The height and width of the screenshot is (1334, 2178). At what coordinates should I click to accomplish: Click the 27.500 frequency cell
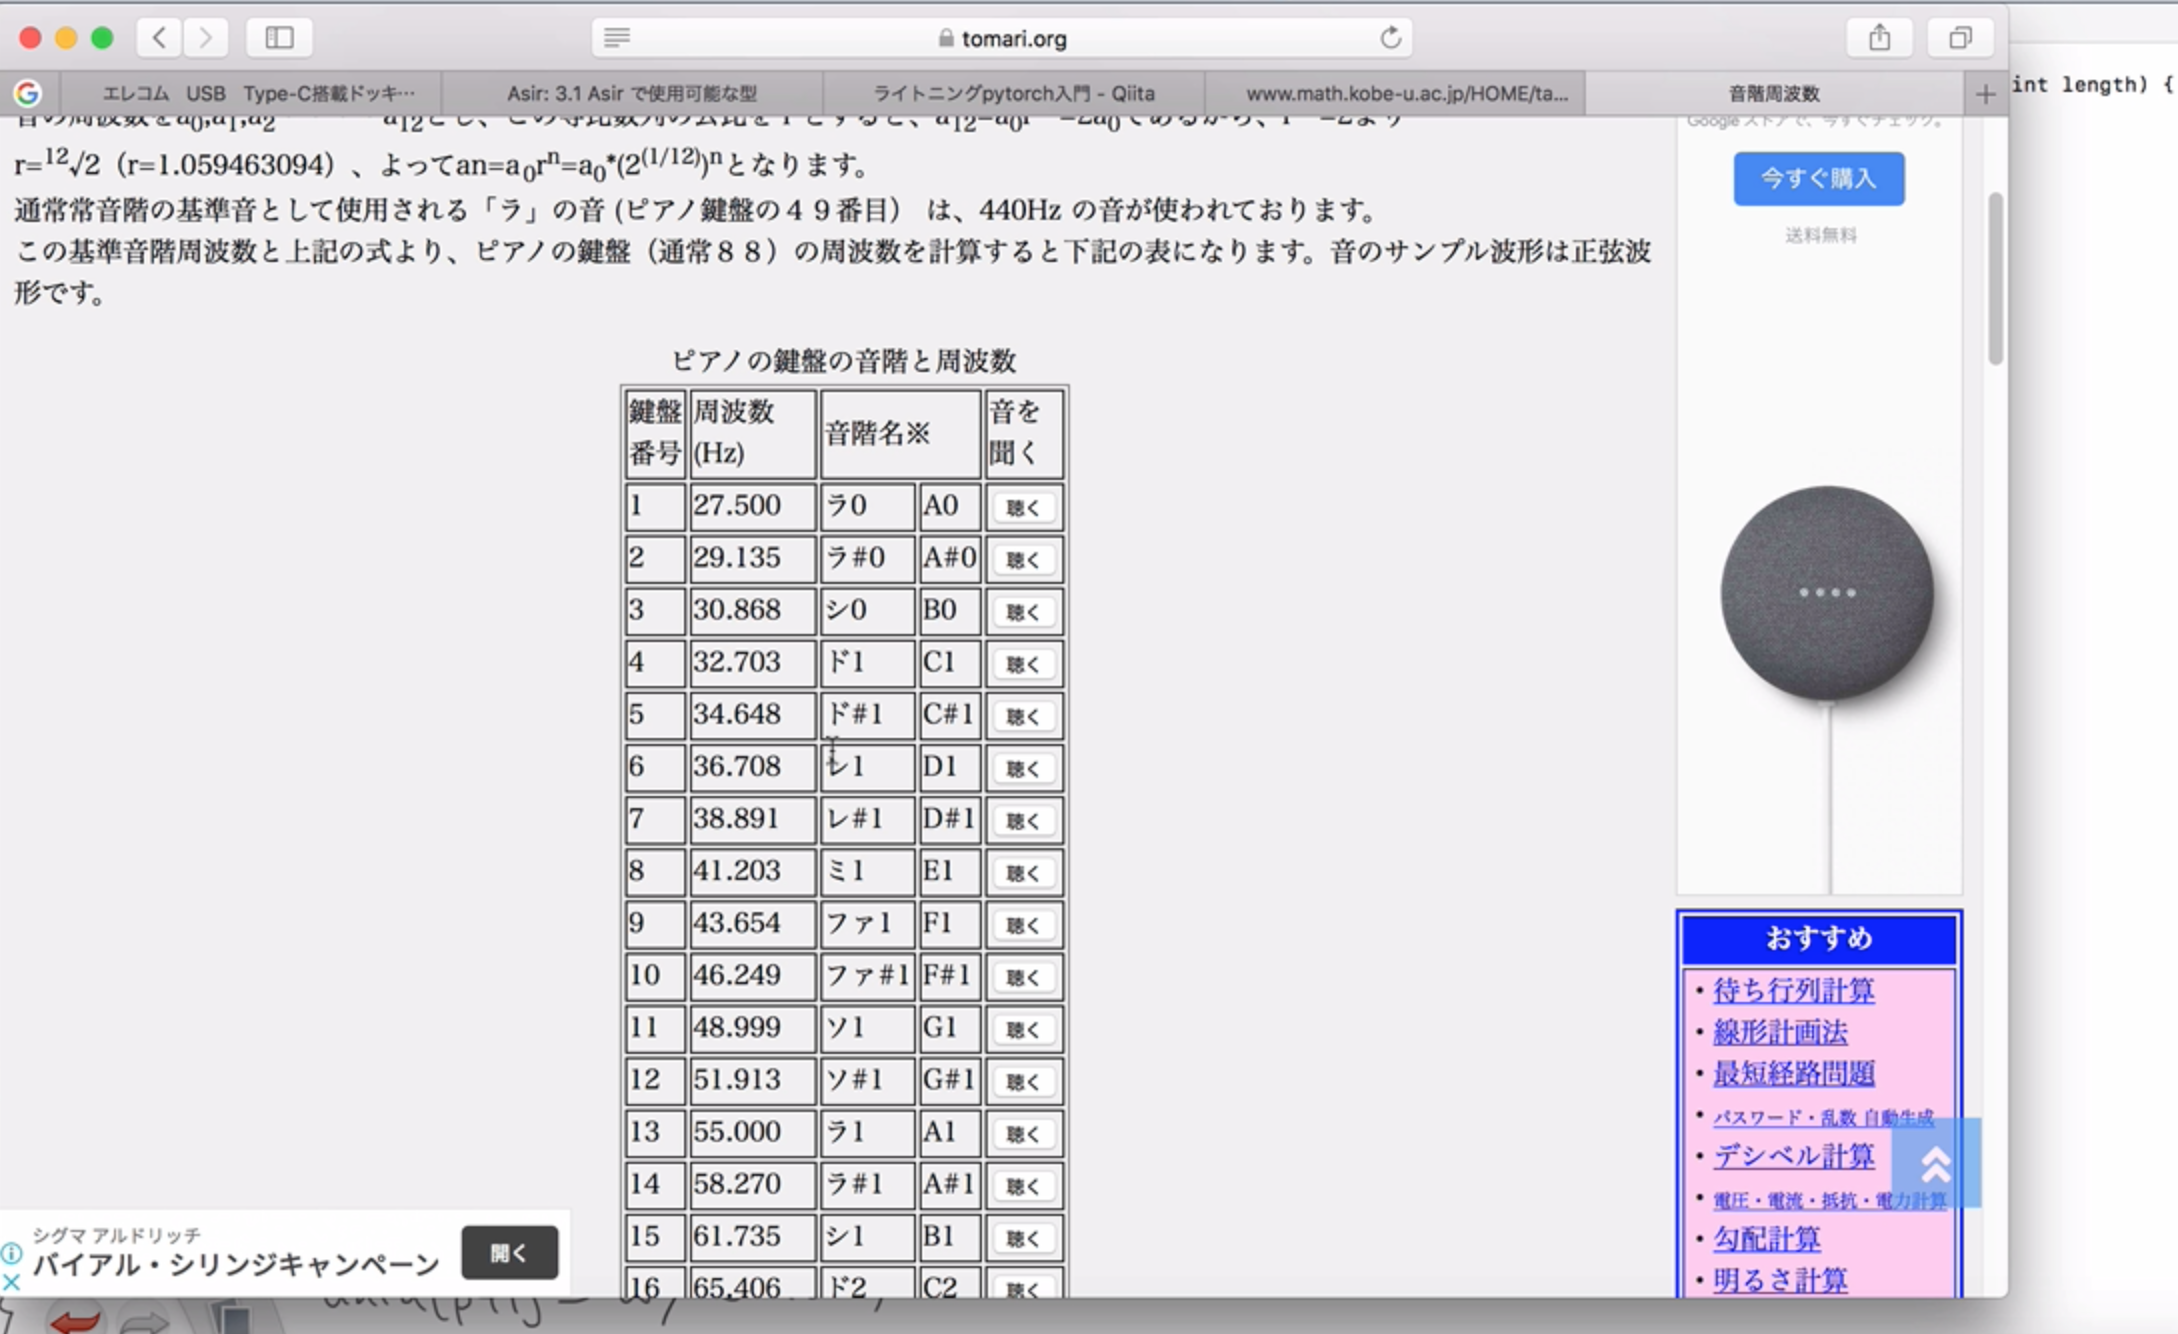752,506
